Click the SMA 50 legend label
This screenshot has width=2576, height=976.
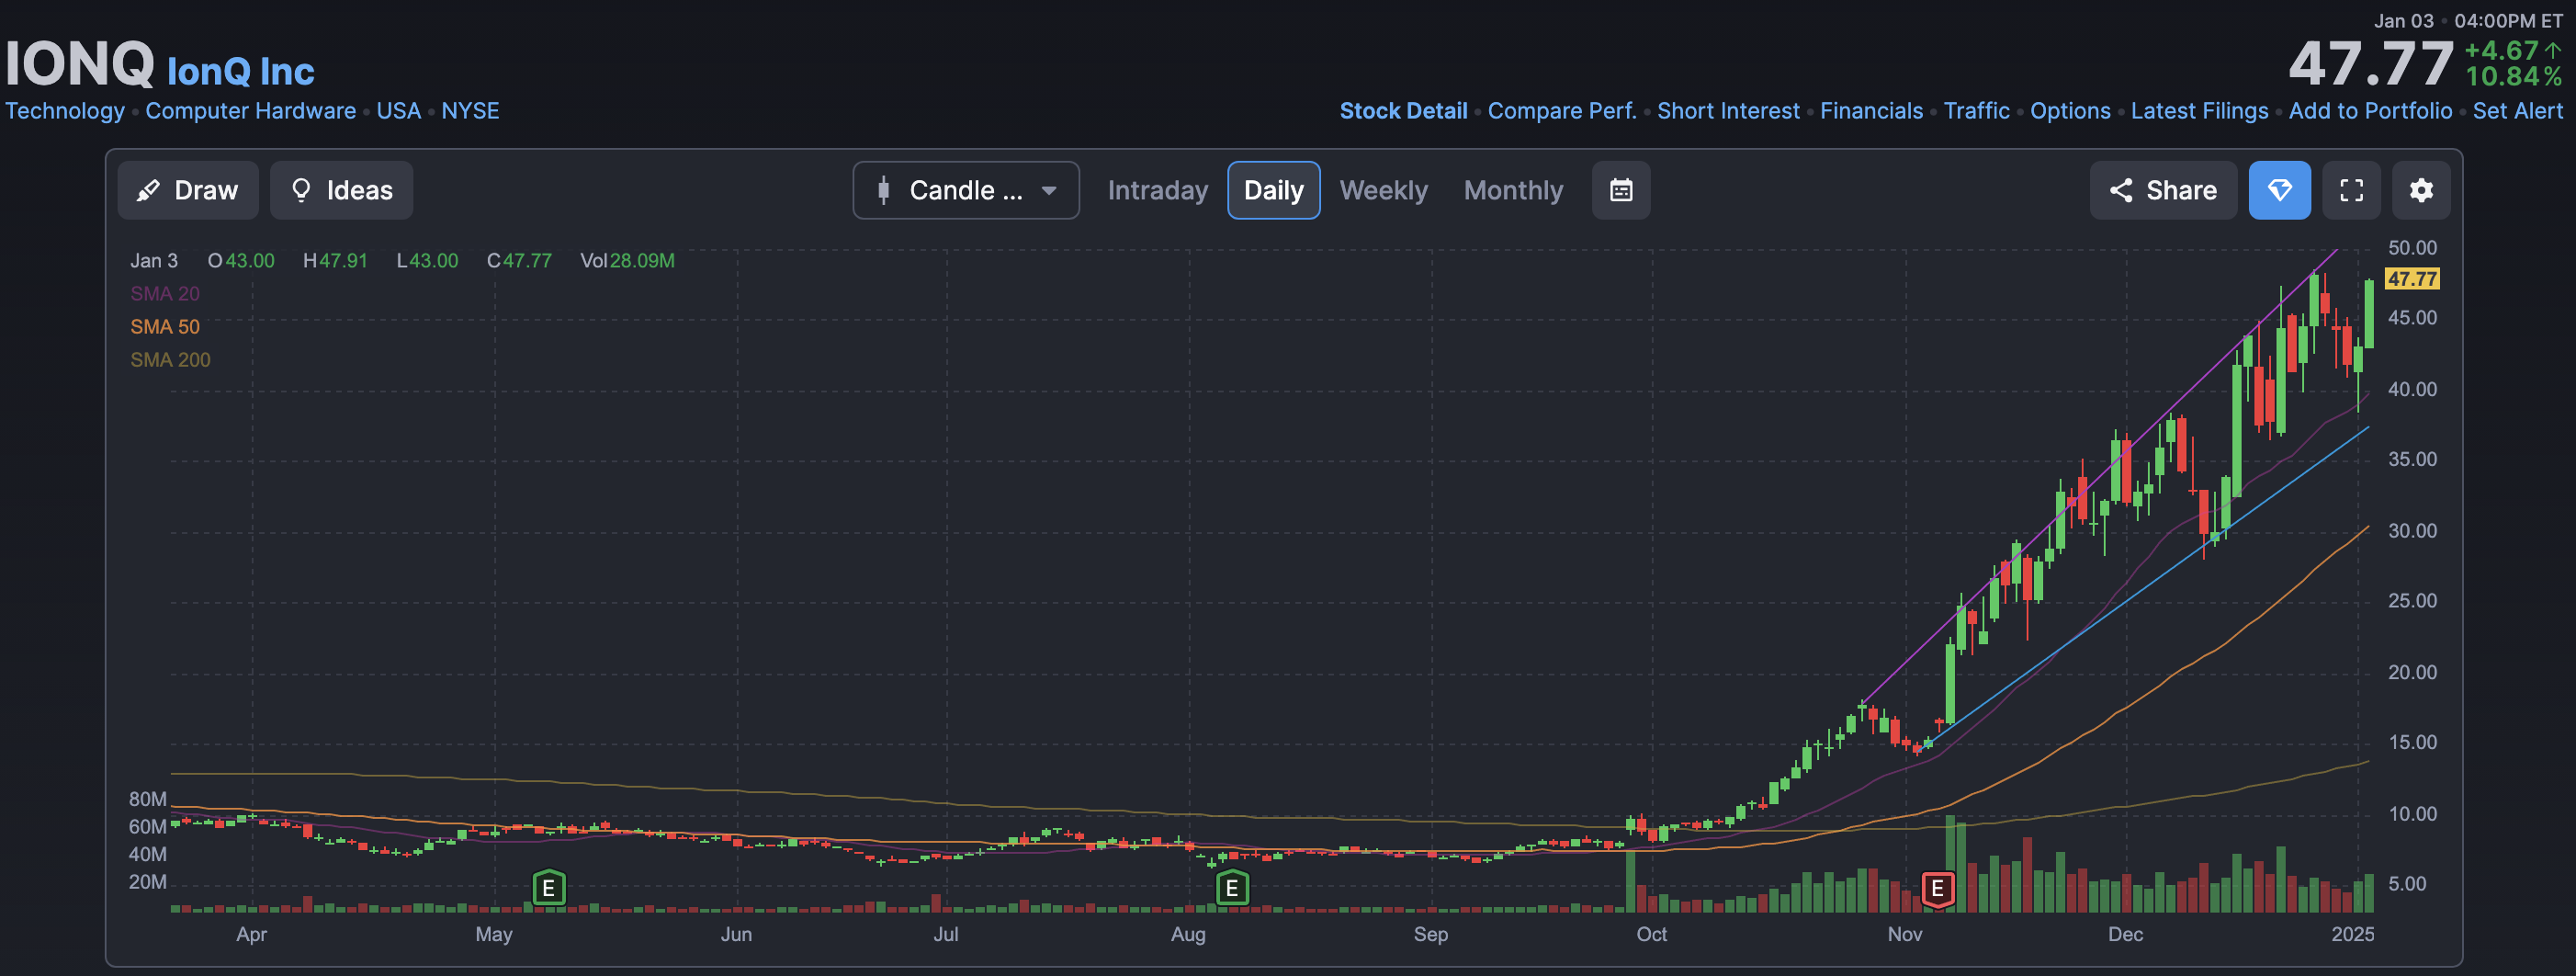point(165,327)
